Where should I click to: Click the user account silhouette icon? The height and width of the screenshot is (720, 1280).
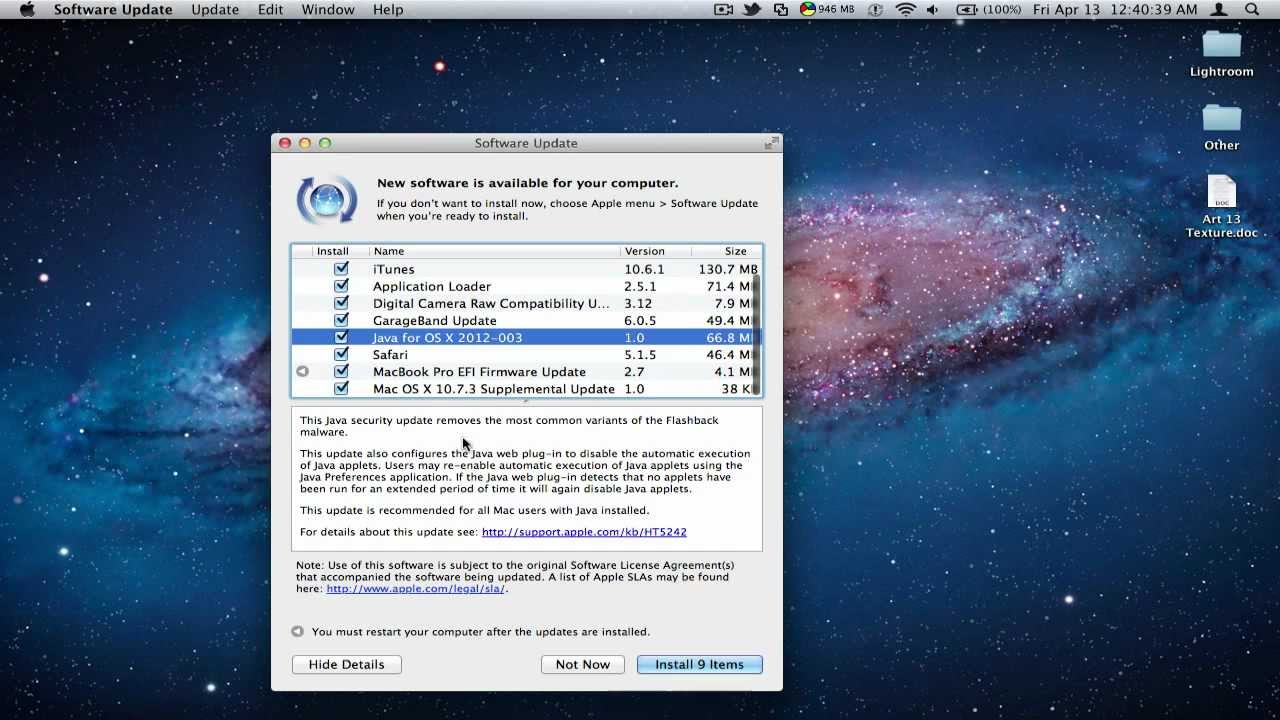tap(1219, 9)
